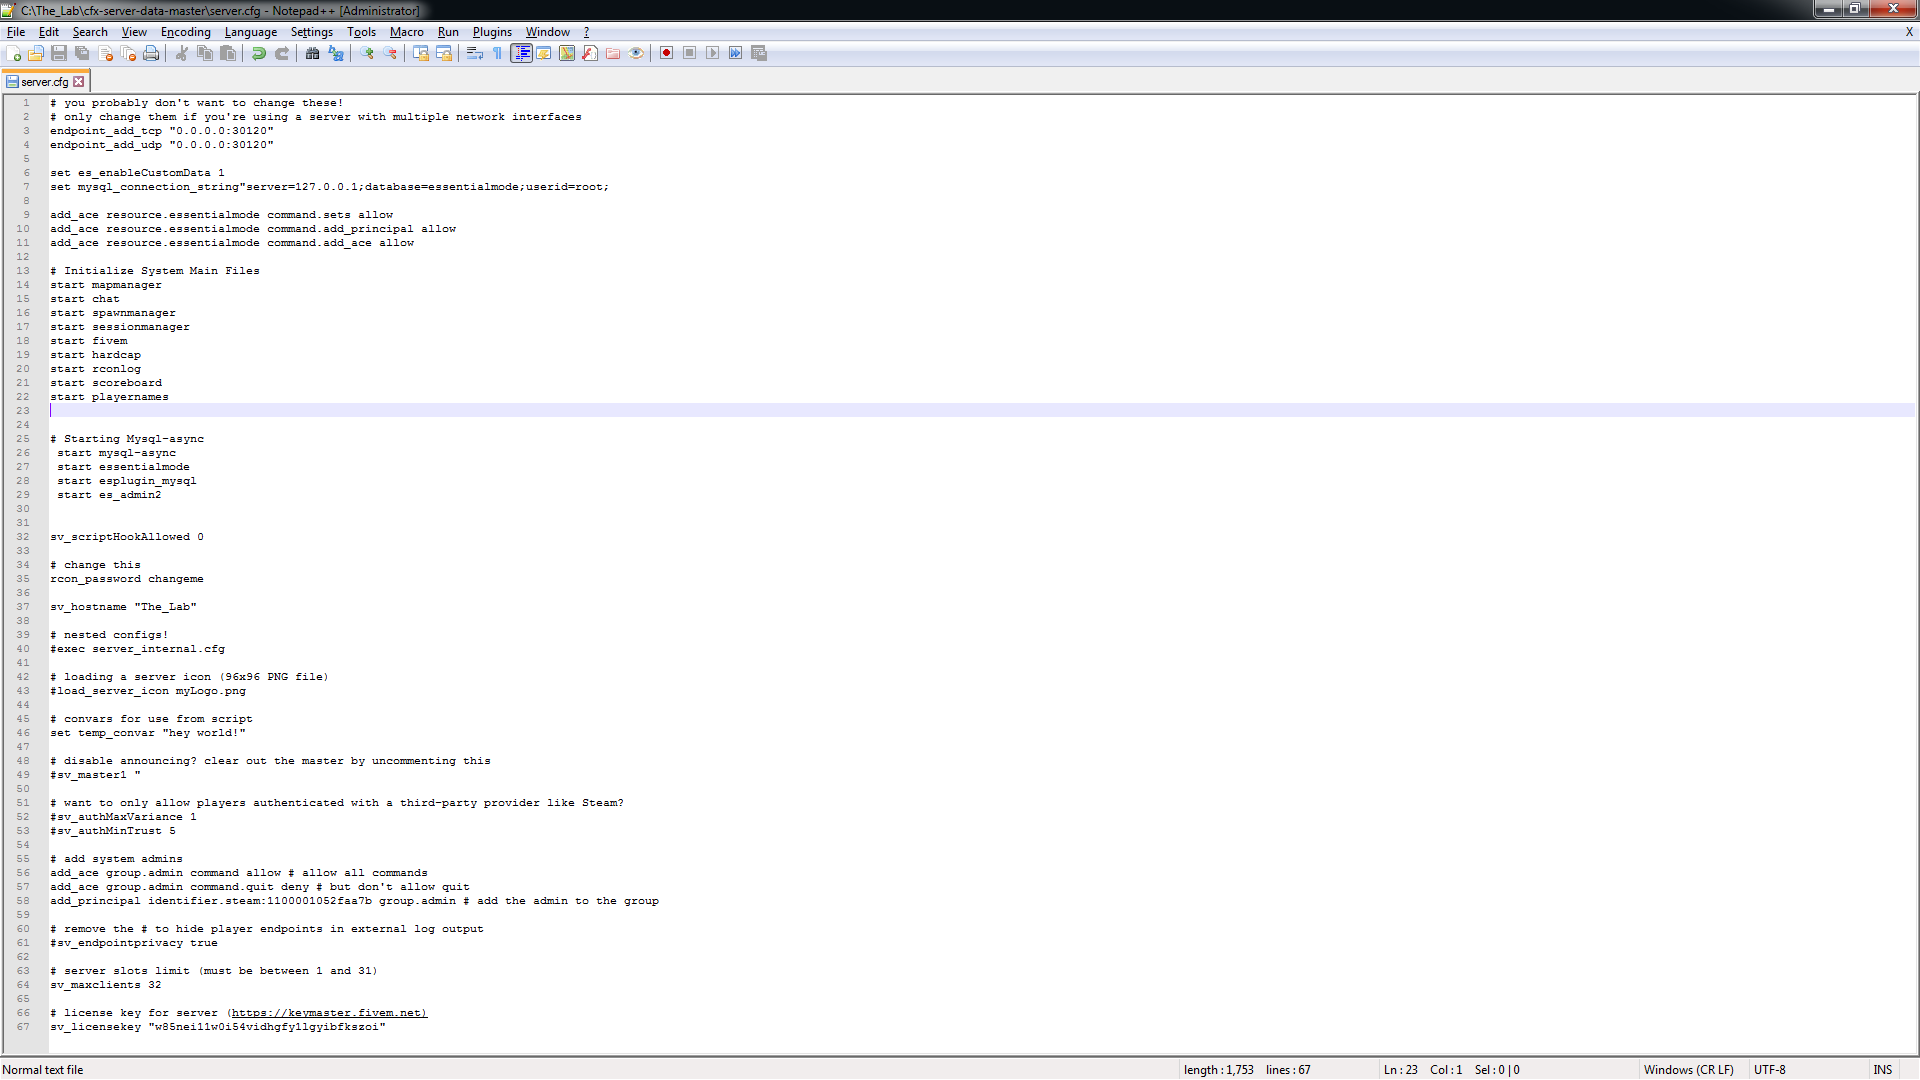Click the UTF-8 encoding status field
Viewport: 1920px width, 1080px height.
coord(1769,1070)
